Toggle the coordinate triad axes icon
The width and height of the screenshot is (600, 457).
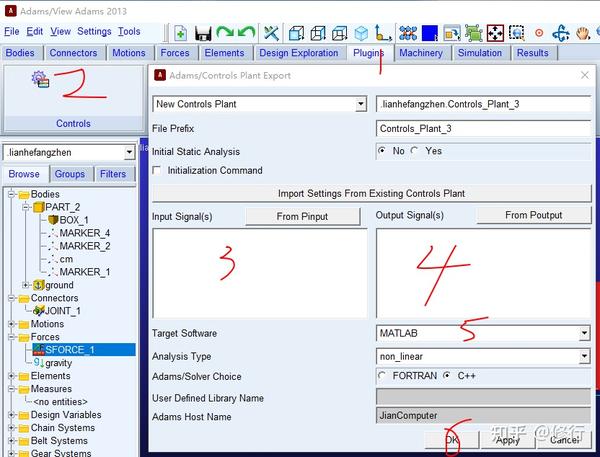tap(383, 33)
